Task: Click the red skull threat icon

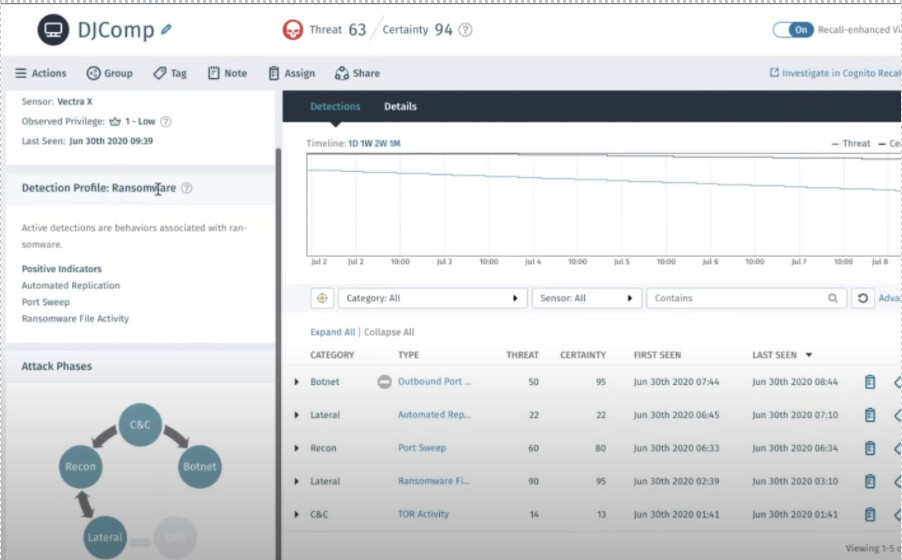Action: pyautogui.click(x=293, y=29)
